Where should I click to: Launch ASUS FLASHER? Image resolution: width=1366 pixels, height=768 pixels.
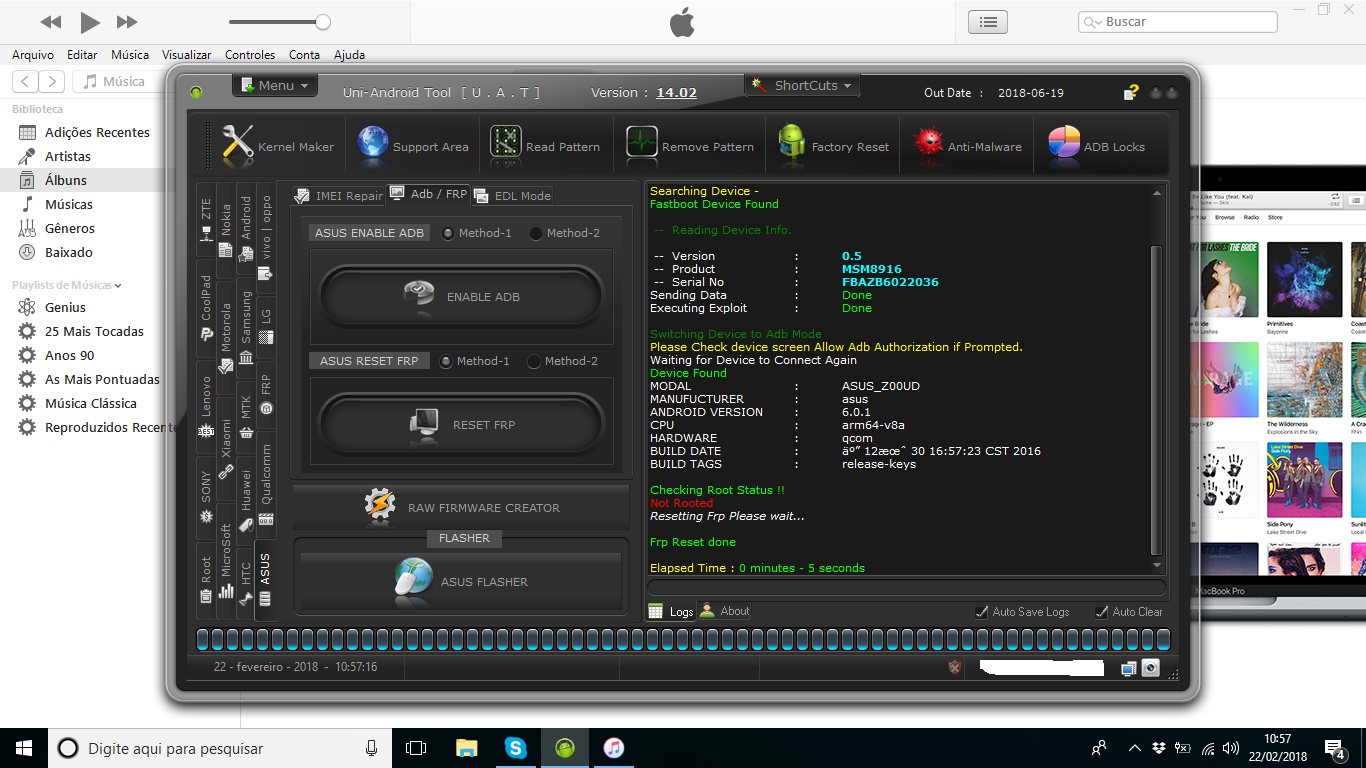point(461,581)
